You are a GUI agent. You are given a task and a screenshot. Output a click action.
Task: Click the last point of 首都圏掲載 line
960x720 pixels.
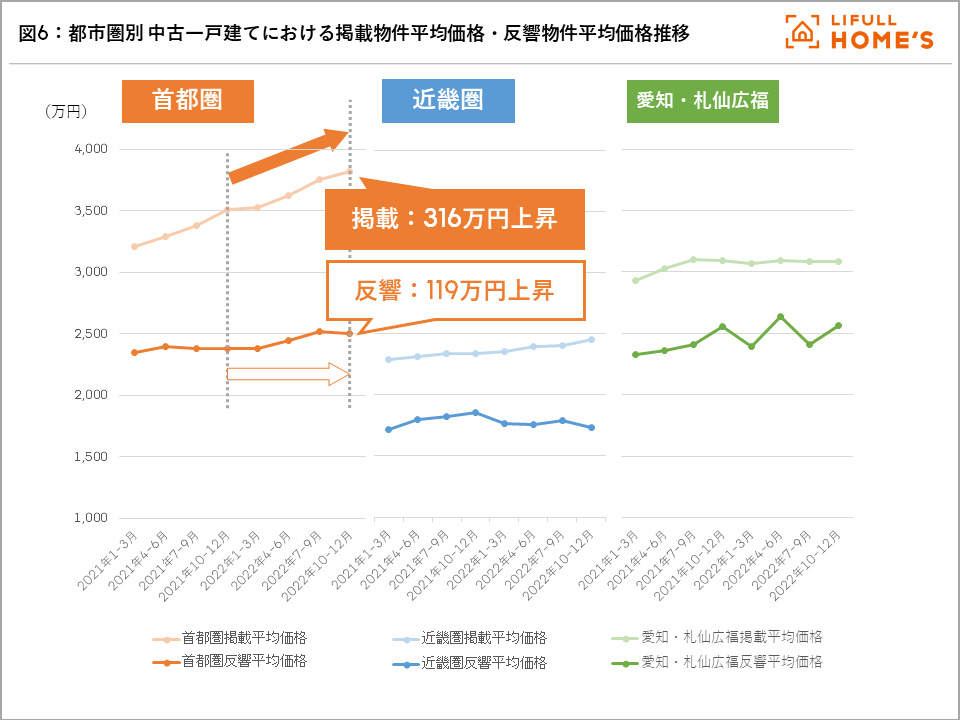coord(349,171)
